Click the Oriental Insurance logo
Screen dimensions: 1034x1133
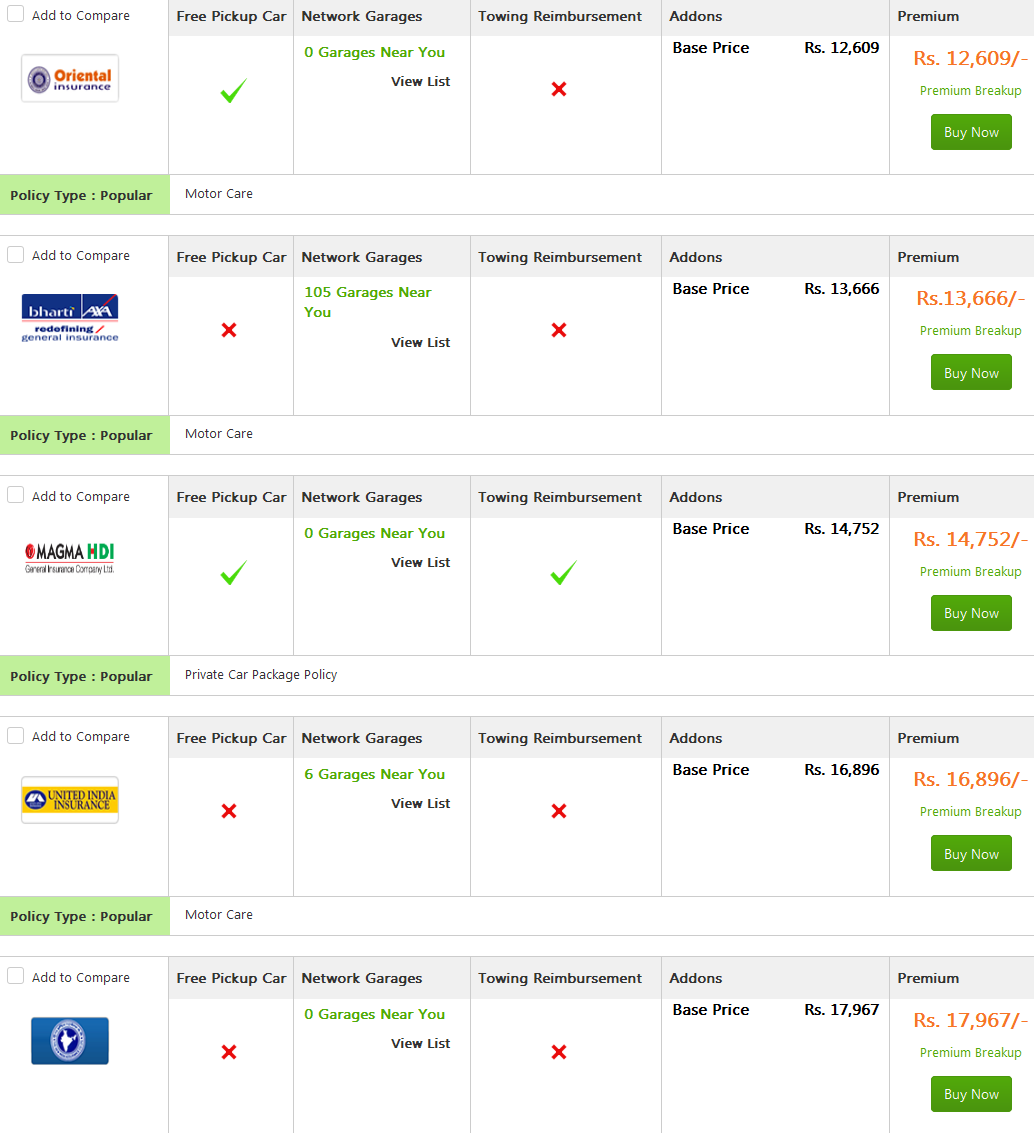tap(70, 78)
